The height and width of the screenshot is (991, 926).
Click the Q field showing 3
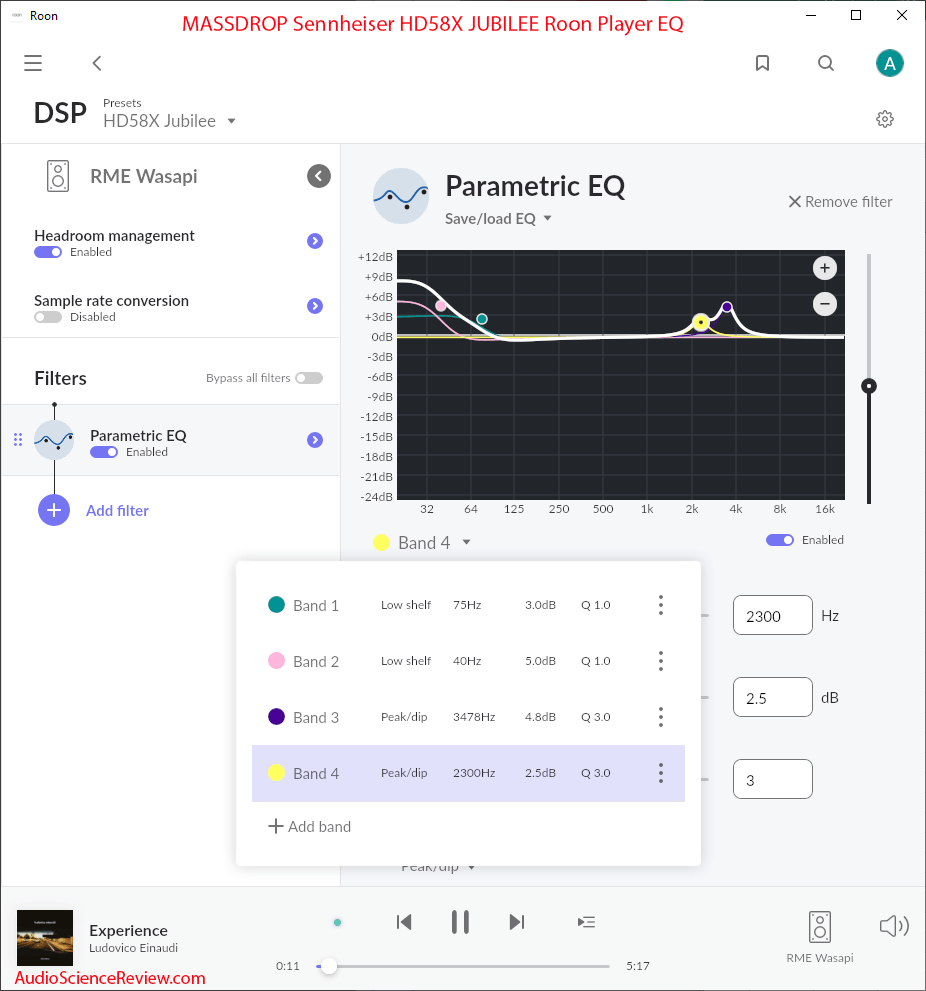tap(772, 779)
